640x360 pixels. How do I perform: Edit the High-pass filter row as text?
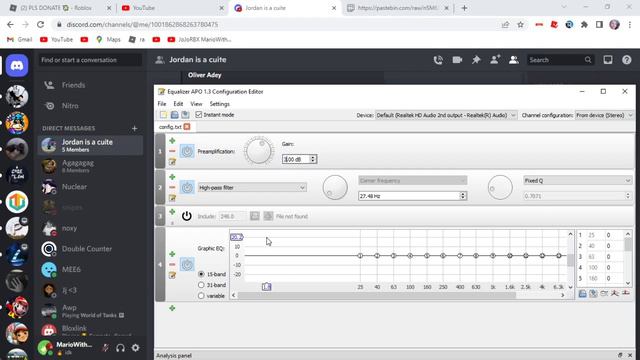[172, 198]
